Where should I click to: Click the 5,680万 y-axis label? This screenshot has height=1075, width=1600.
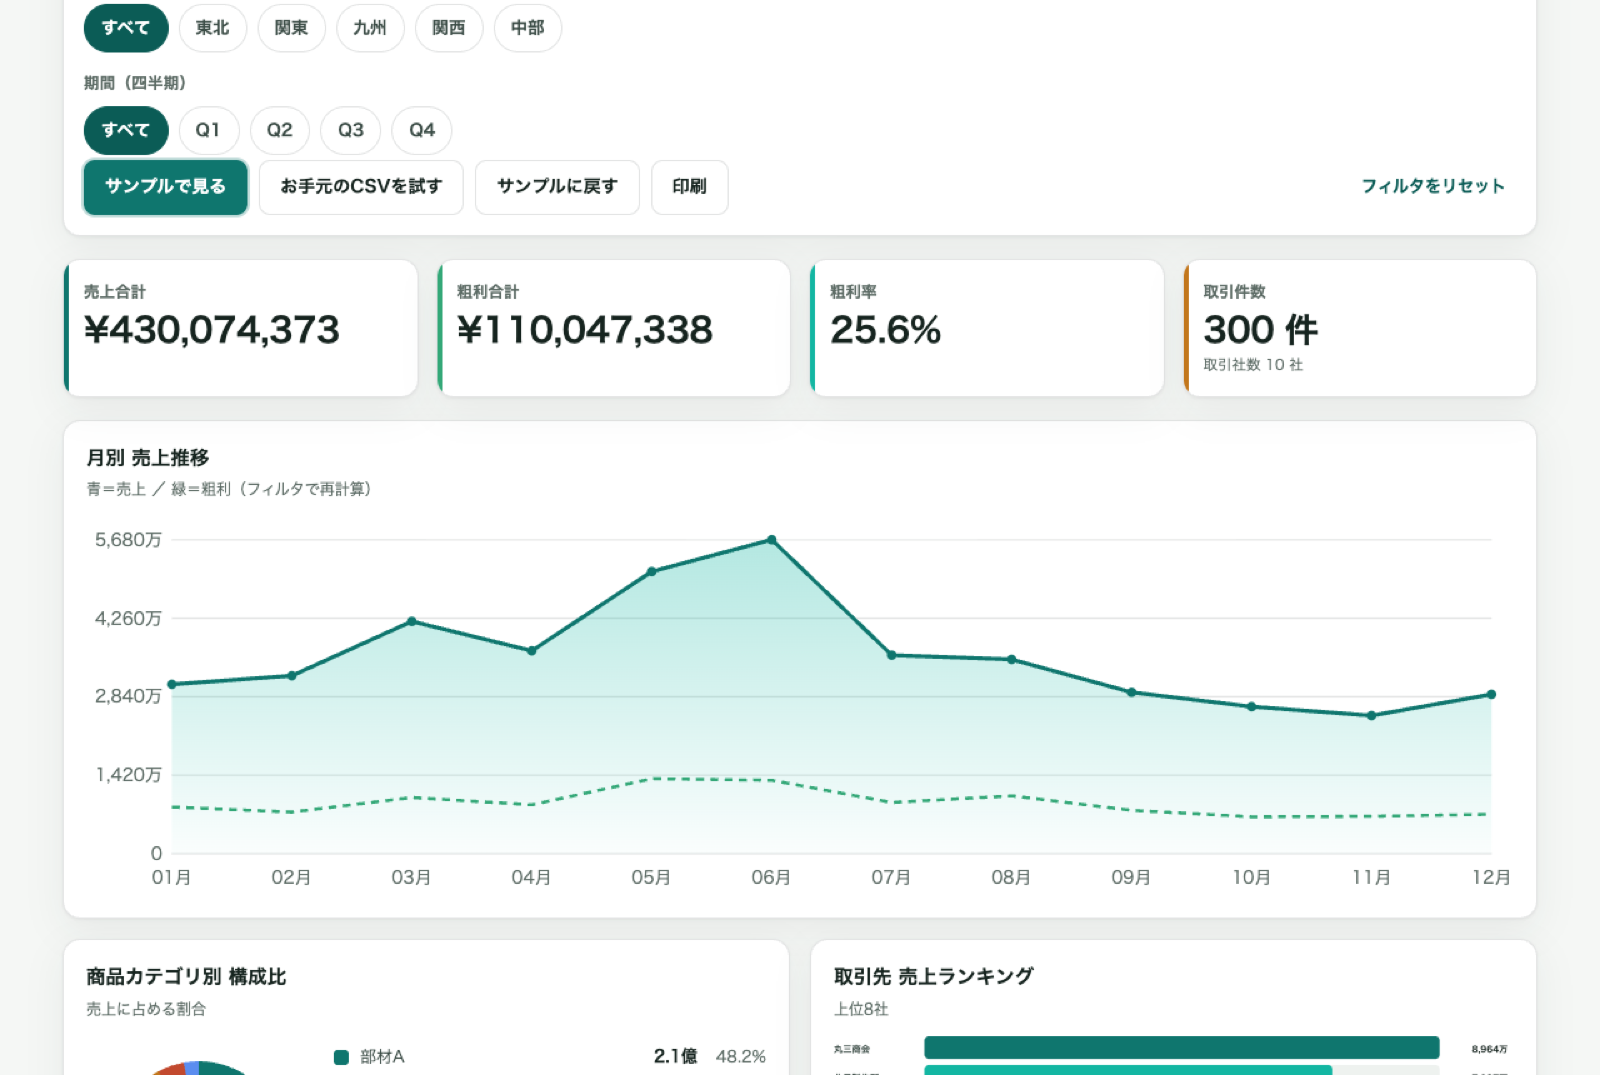point(128,540)
